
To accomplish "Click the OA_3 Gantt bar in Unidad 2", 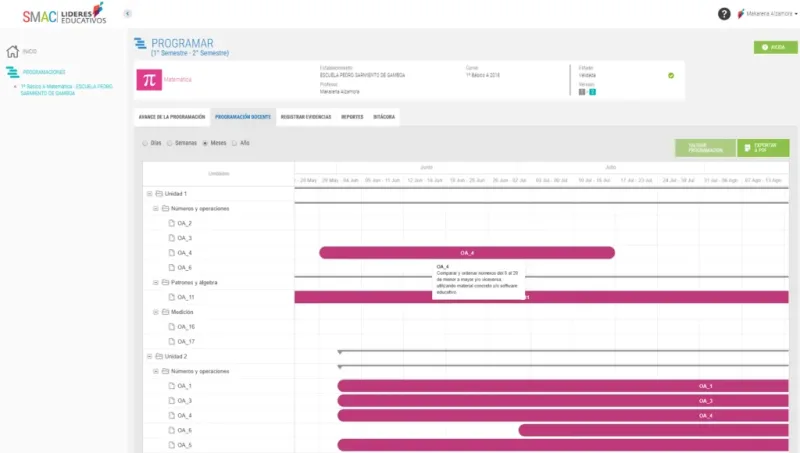I will (x=563, y=401).
